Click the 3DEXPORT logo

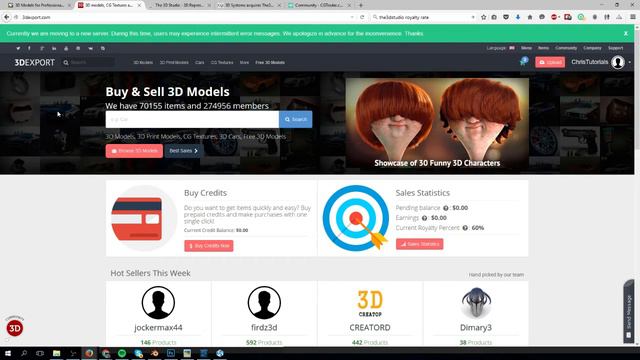(x=35, y=62)
